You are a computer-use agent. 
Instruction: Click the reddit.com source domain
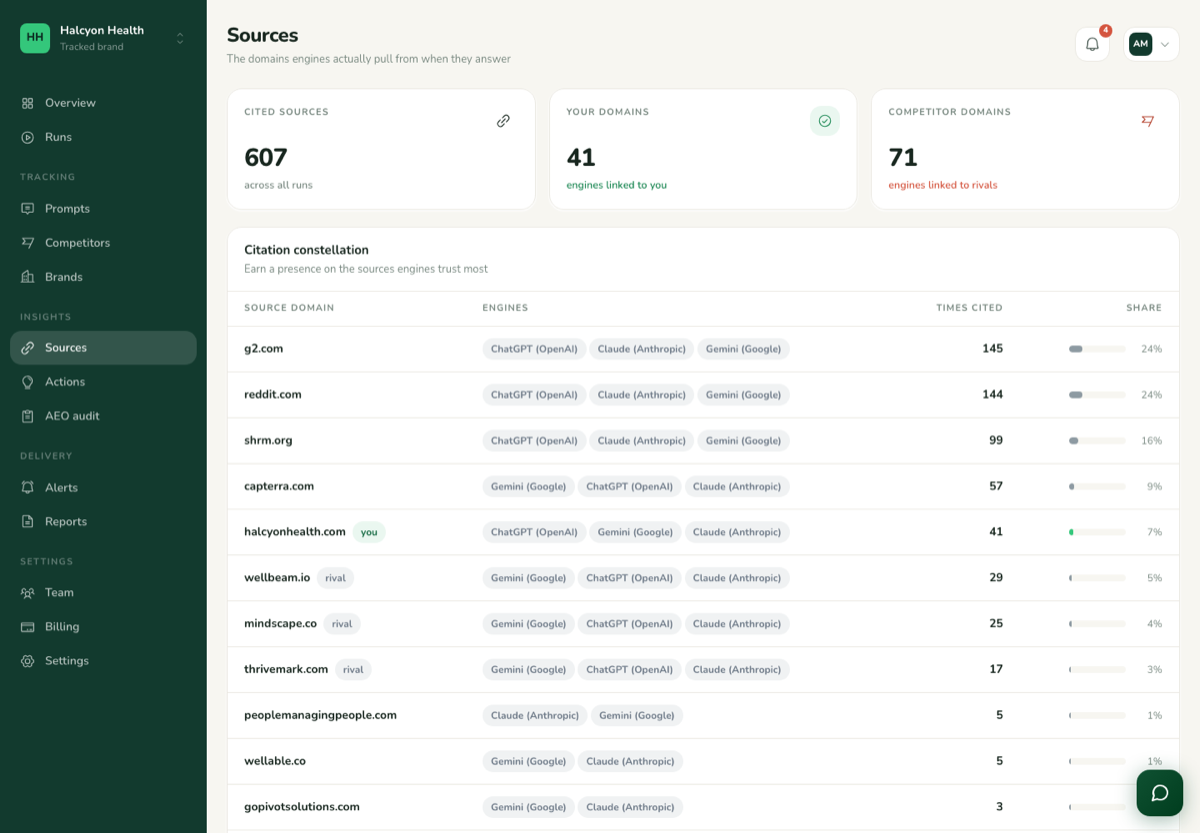click(273, 395)
